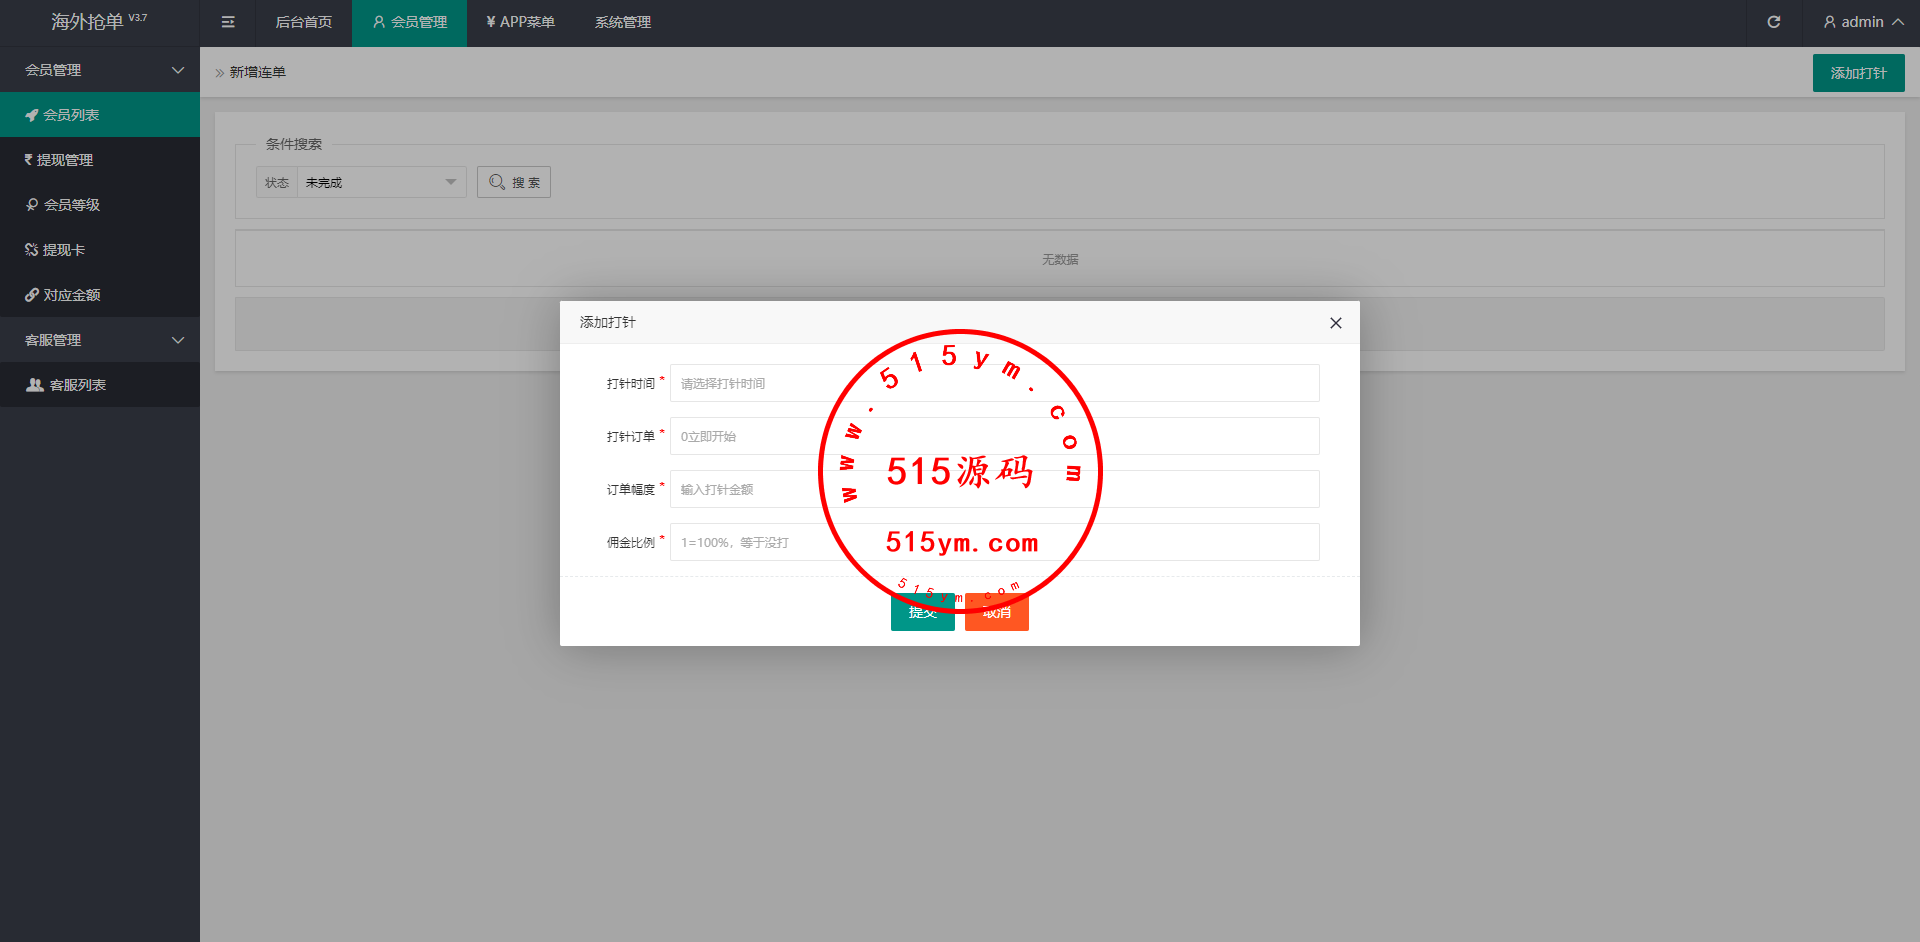Open the 状态 dropdown showing 未完成
1920x942 pixels.
[380, 182]
